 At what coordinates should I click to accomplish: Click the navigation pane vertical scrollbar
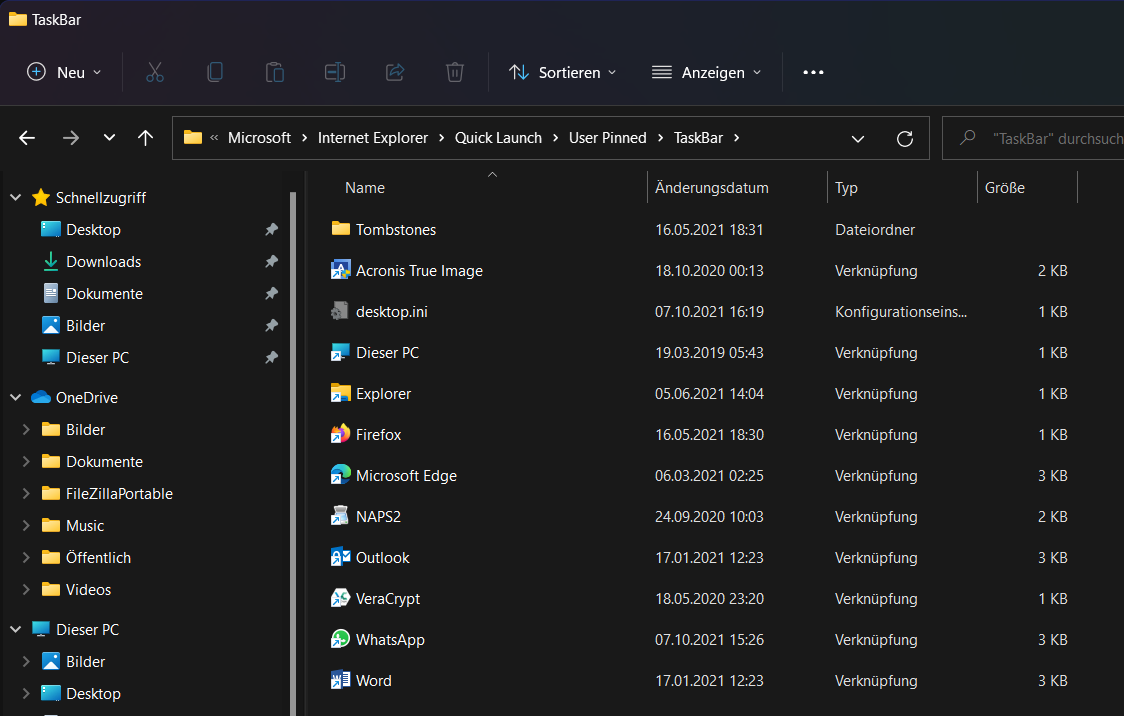pos(292,452)
